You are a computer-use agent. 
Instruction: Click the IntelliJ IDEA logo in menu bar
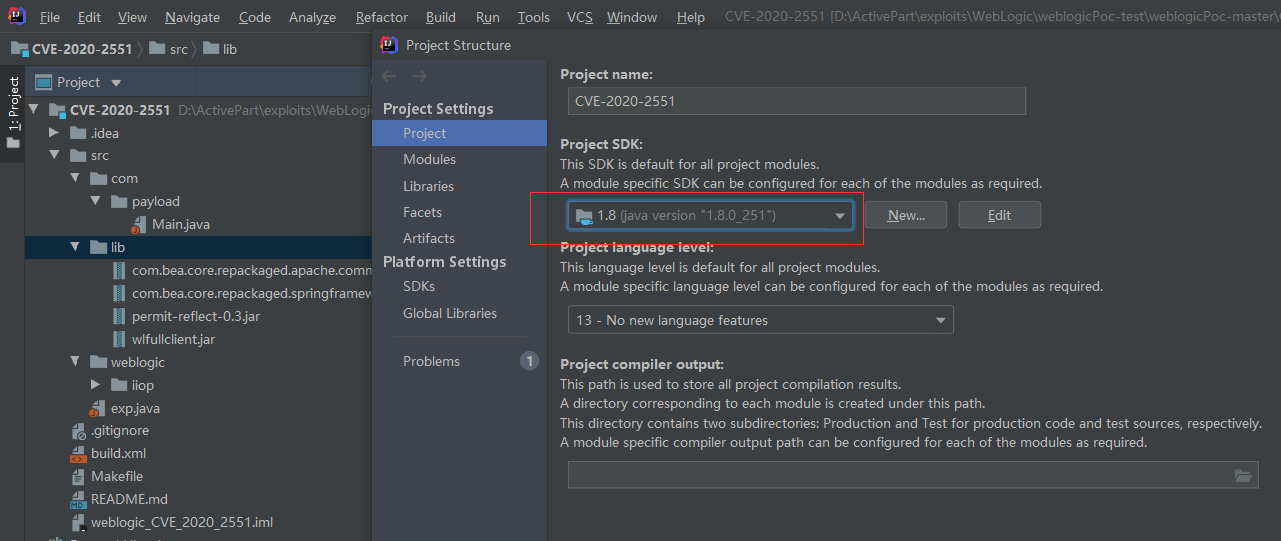[16, 16]
